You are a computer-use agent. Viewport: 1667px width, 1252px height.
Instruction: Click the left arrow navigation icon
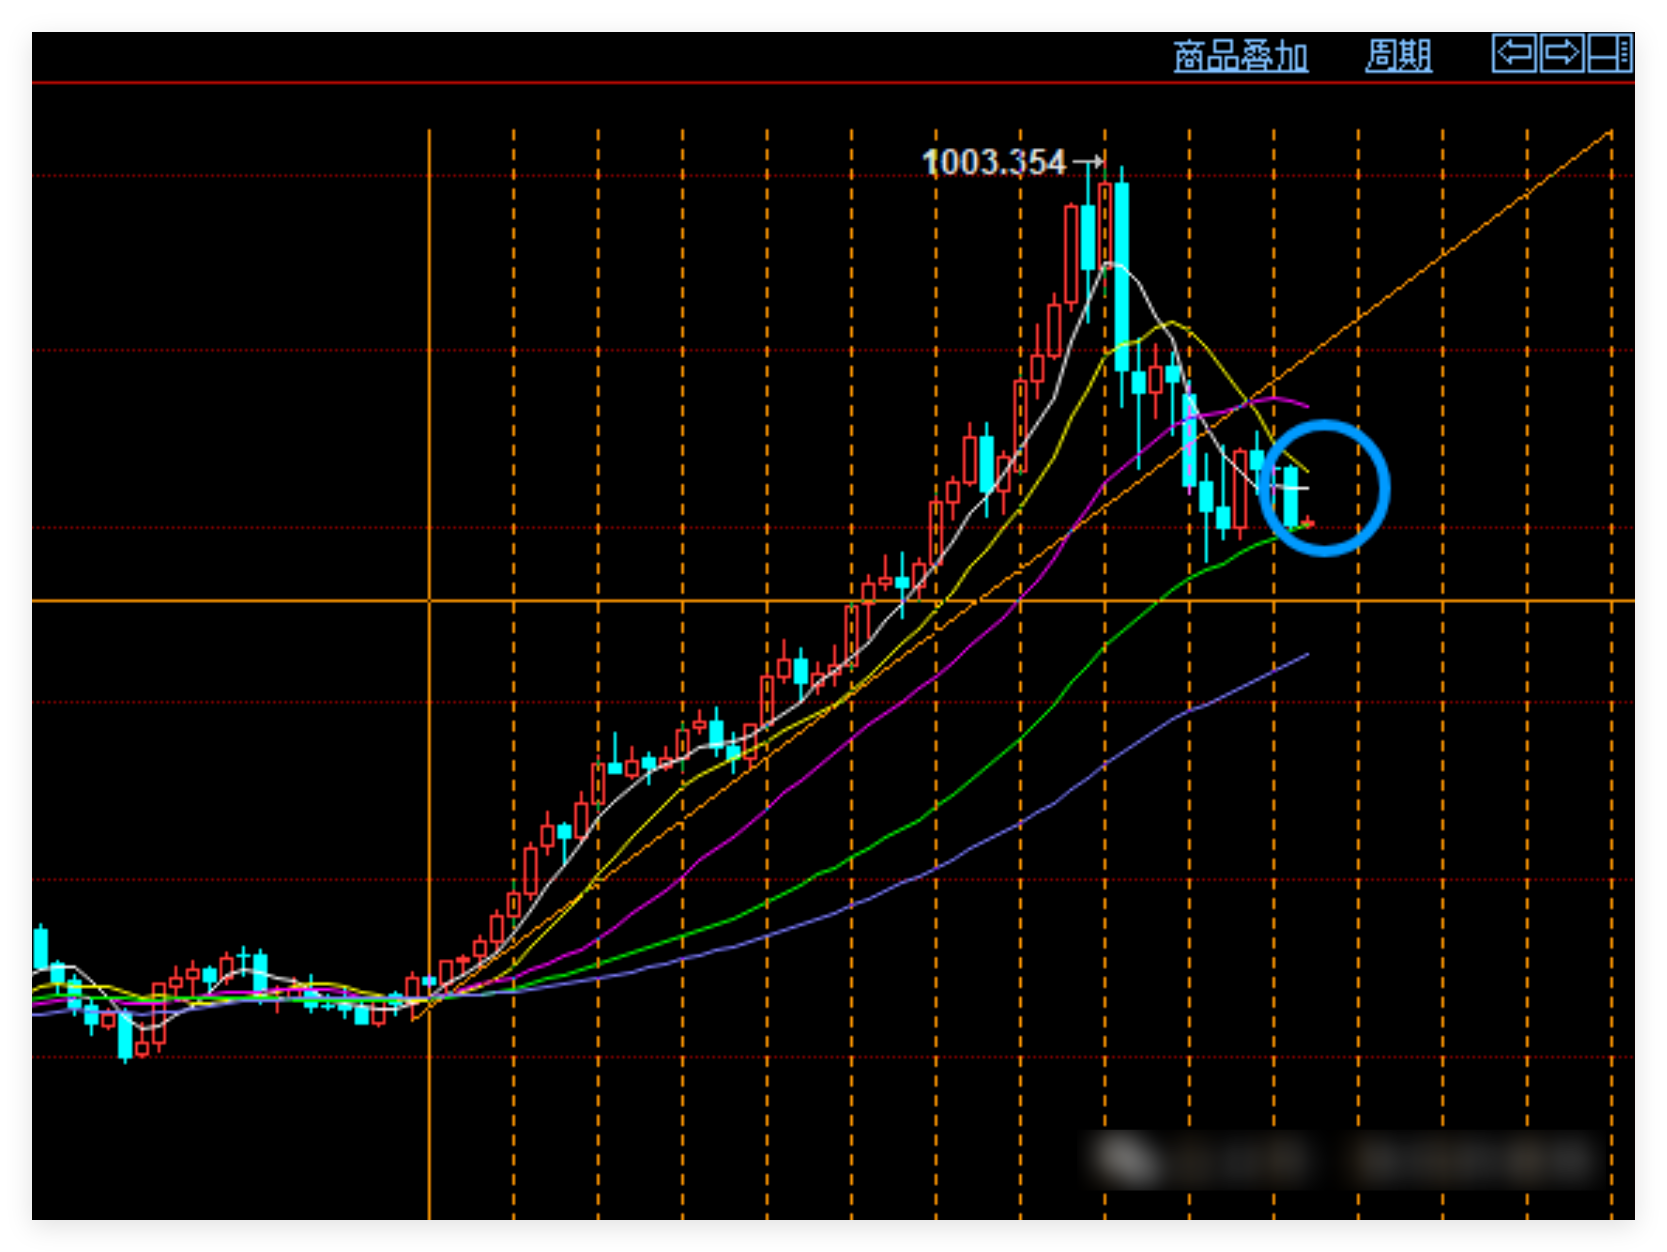click(x=1514, y=53)
